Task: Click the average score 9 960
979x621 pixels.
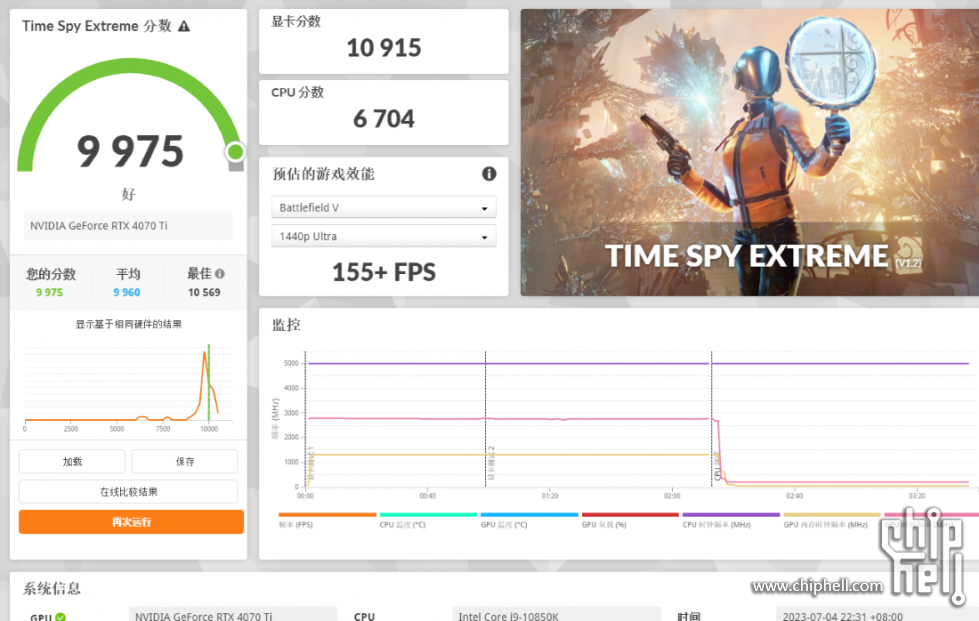Action: [127, 292]
